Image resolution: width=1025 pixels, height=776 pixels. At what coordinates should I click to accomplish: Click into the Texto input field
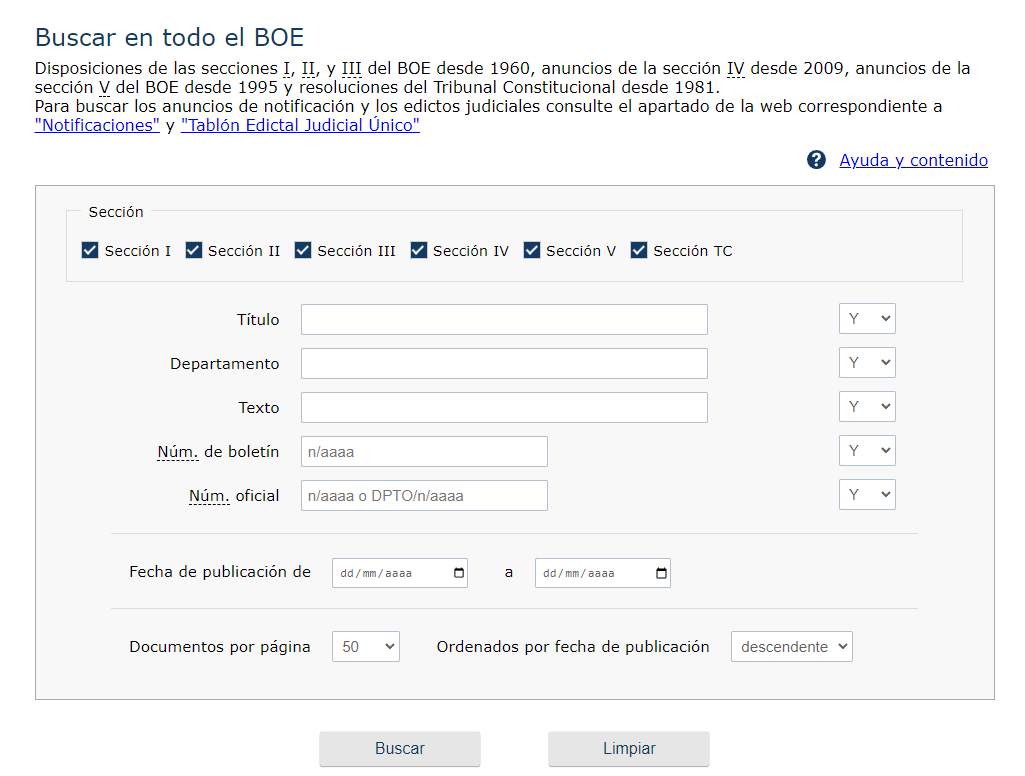click(x=504, y=407)
